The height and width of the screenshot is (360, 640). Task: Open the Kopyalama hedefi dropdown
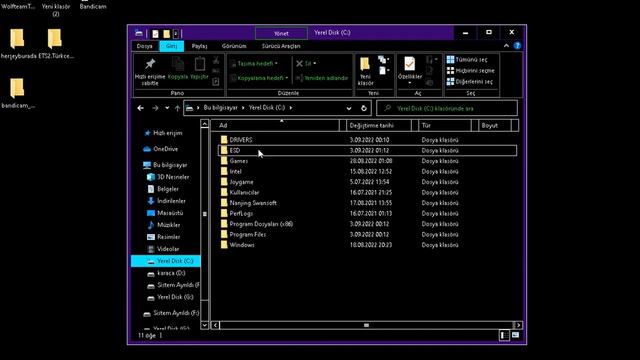[259, 78]
